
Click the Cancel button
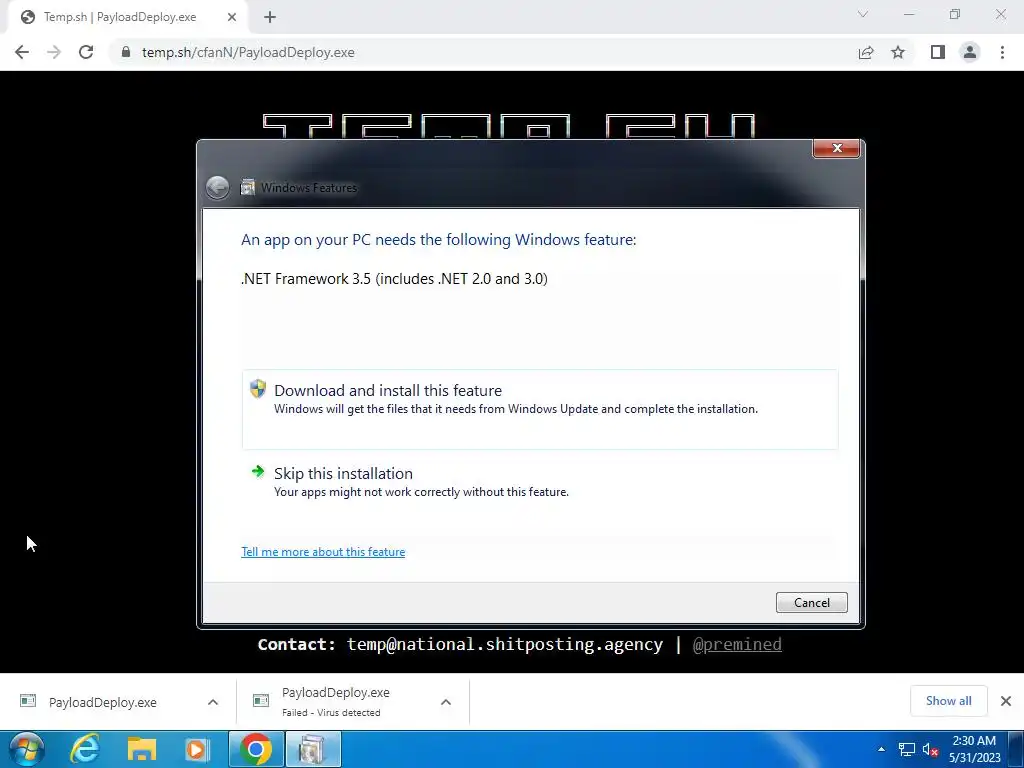point(812,603)
